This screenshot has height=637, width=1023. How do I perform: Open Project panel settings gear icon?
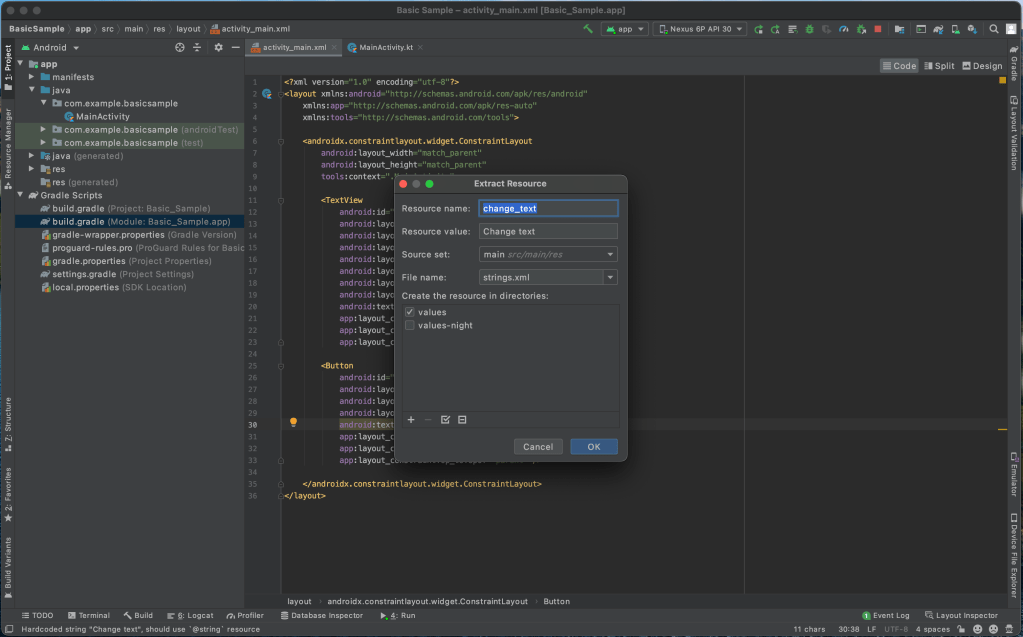click(218, 47)
